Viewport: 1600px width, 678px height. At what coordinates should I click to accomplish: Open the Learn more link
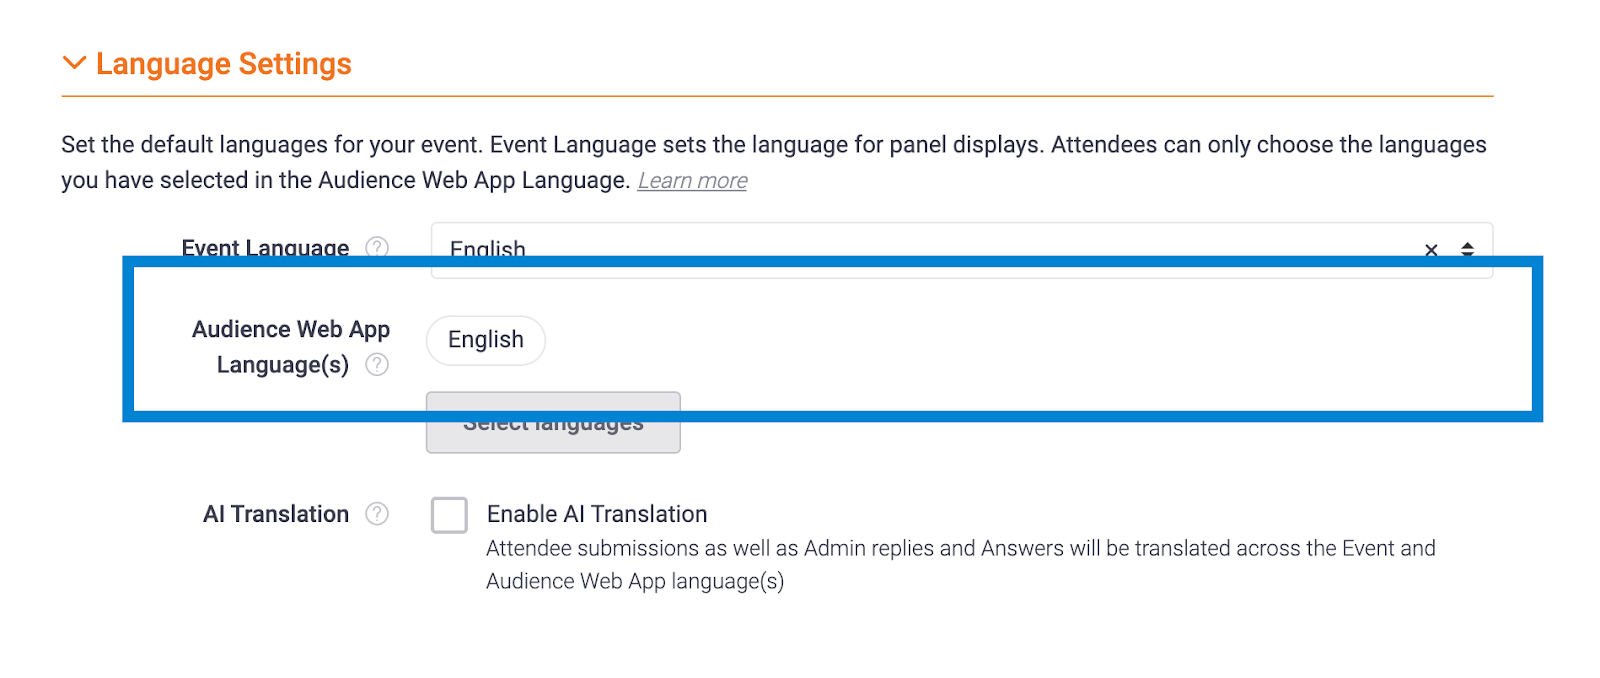point(692,181)
